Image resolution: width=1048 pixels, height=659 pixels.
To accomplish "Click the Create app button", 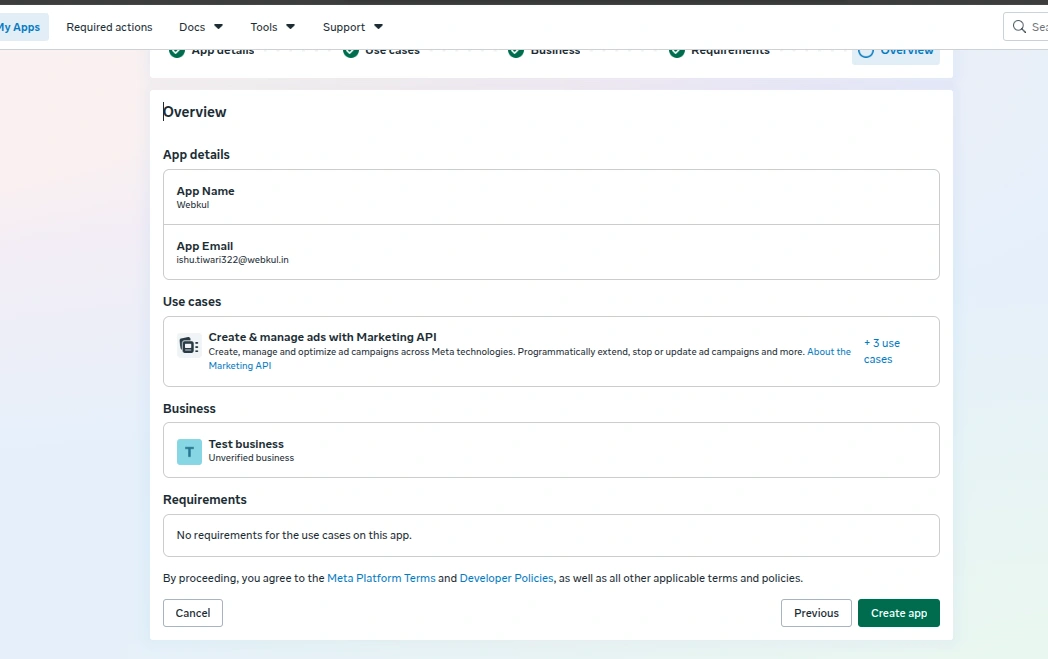I will [x=898, y=613].
